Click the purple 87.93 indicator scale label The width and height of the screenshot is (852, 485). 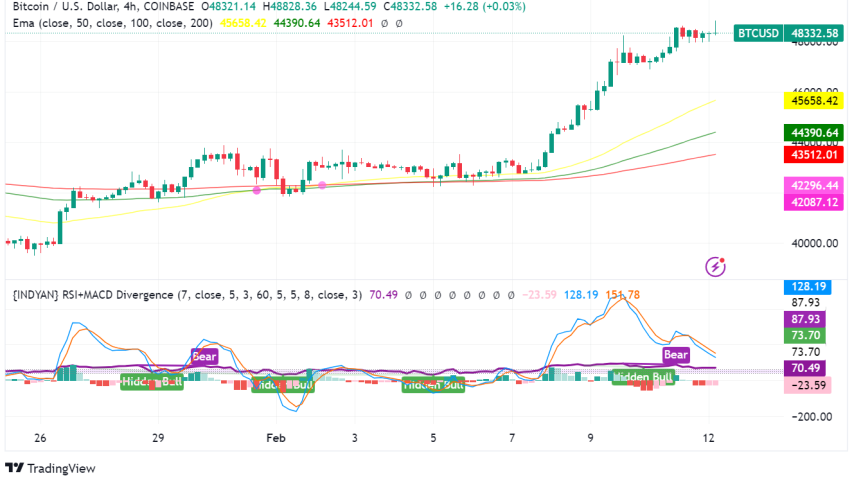(x=805, y=319)
